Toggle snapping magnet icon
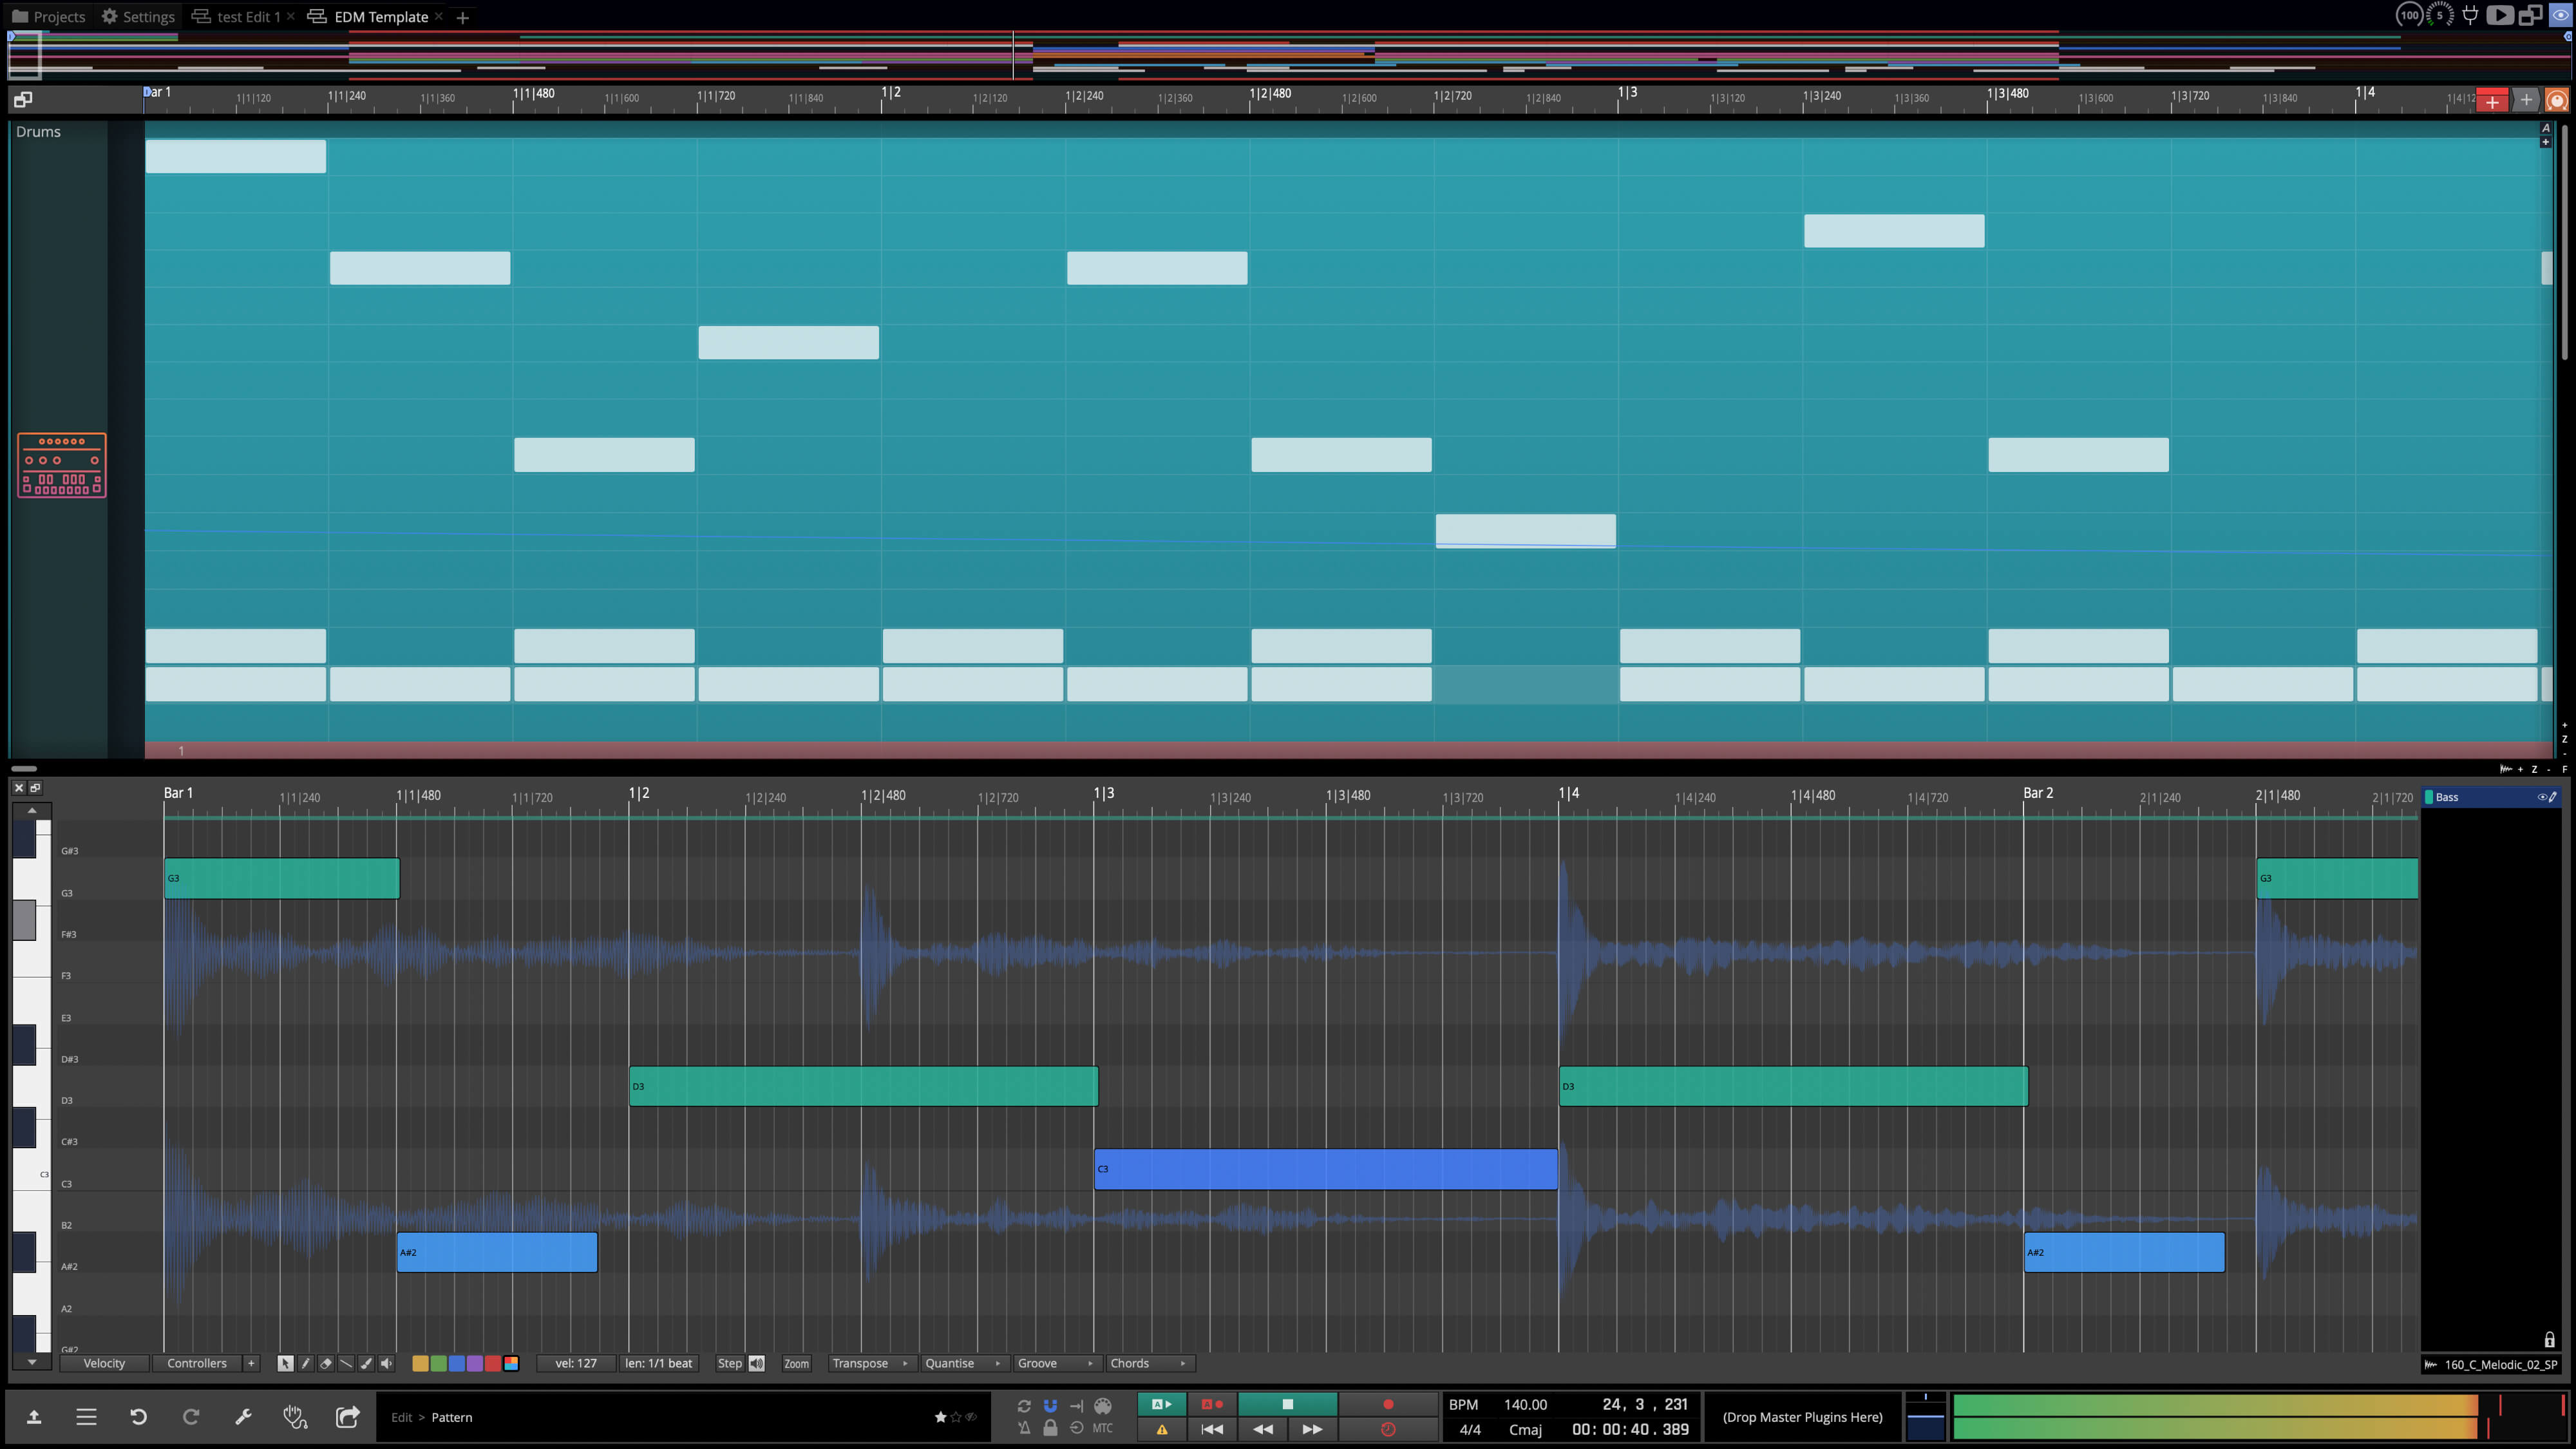 pyautogui.click(x=1050, y=1405)
